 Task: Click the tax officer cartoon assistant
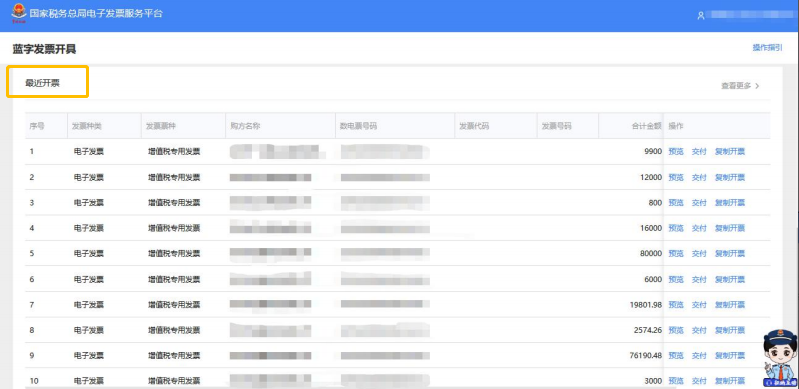coord(779,357)
